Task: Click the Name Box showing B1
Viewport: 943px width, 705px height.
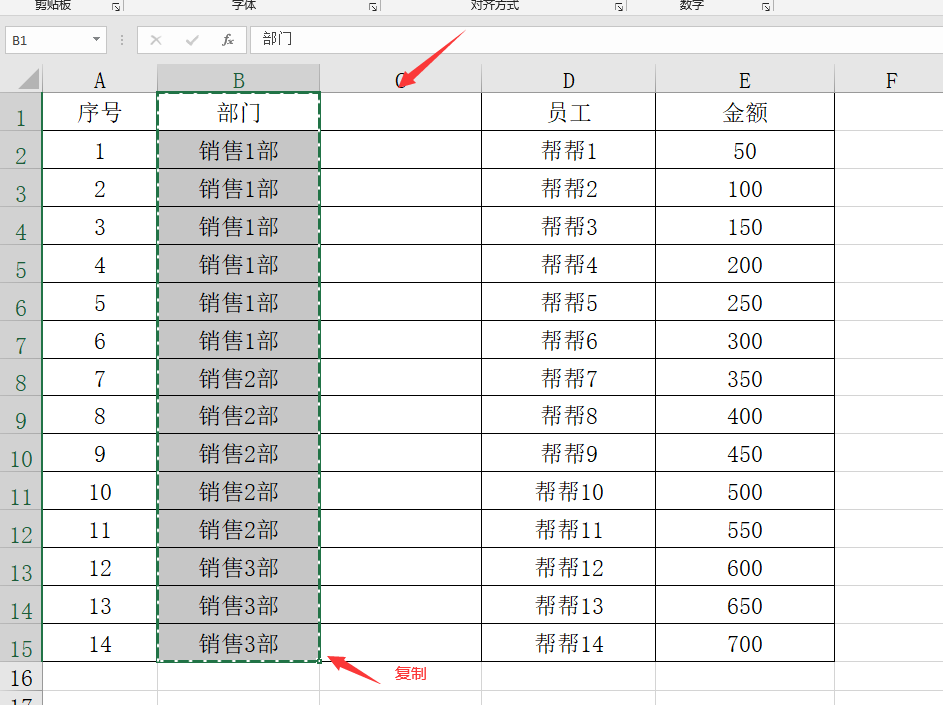Action: click(x=56, y=40)
